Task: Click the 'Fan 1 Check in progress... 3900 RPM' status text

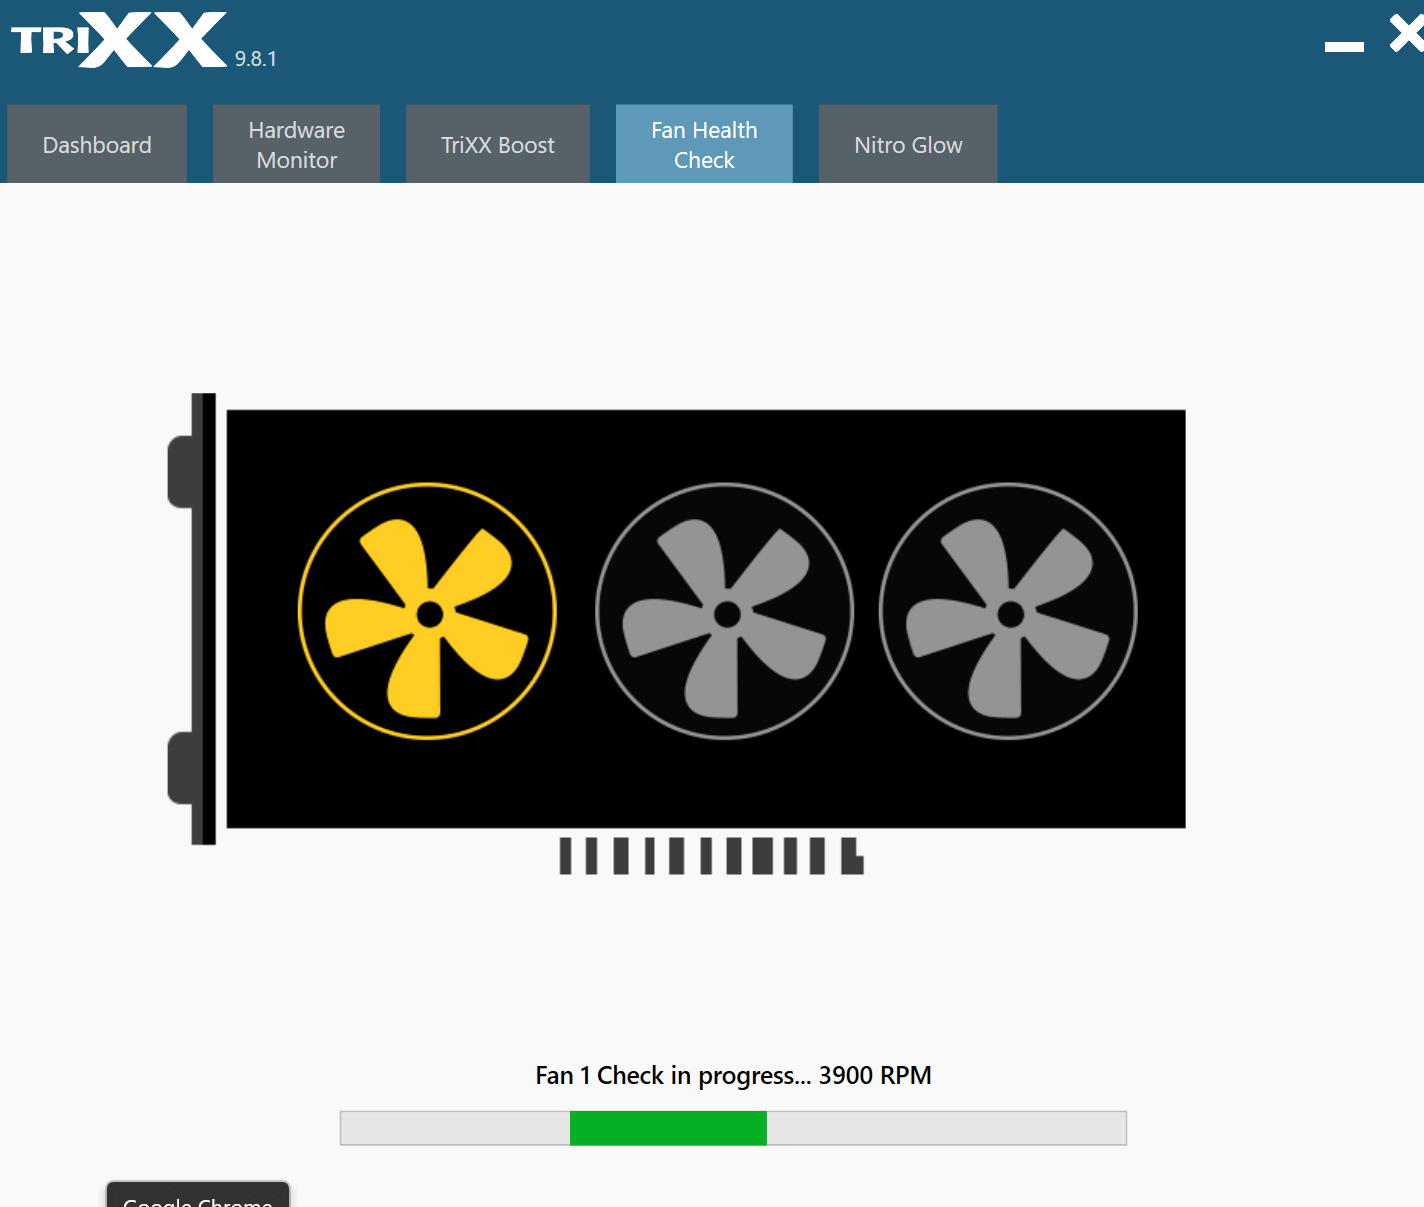Action: pos(733,1075)
